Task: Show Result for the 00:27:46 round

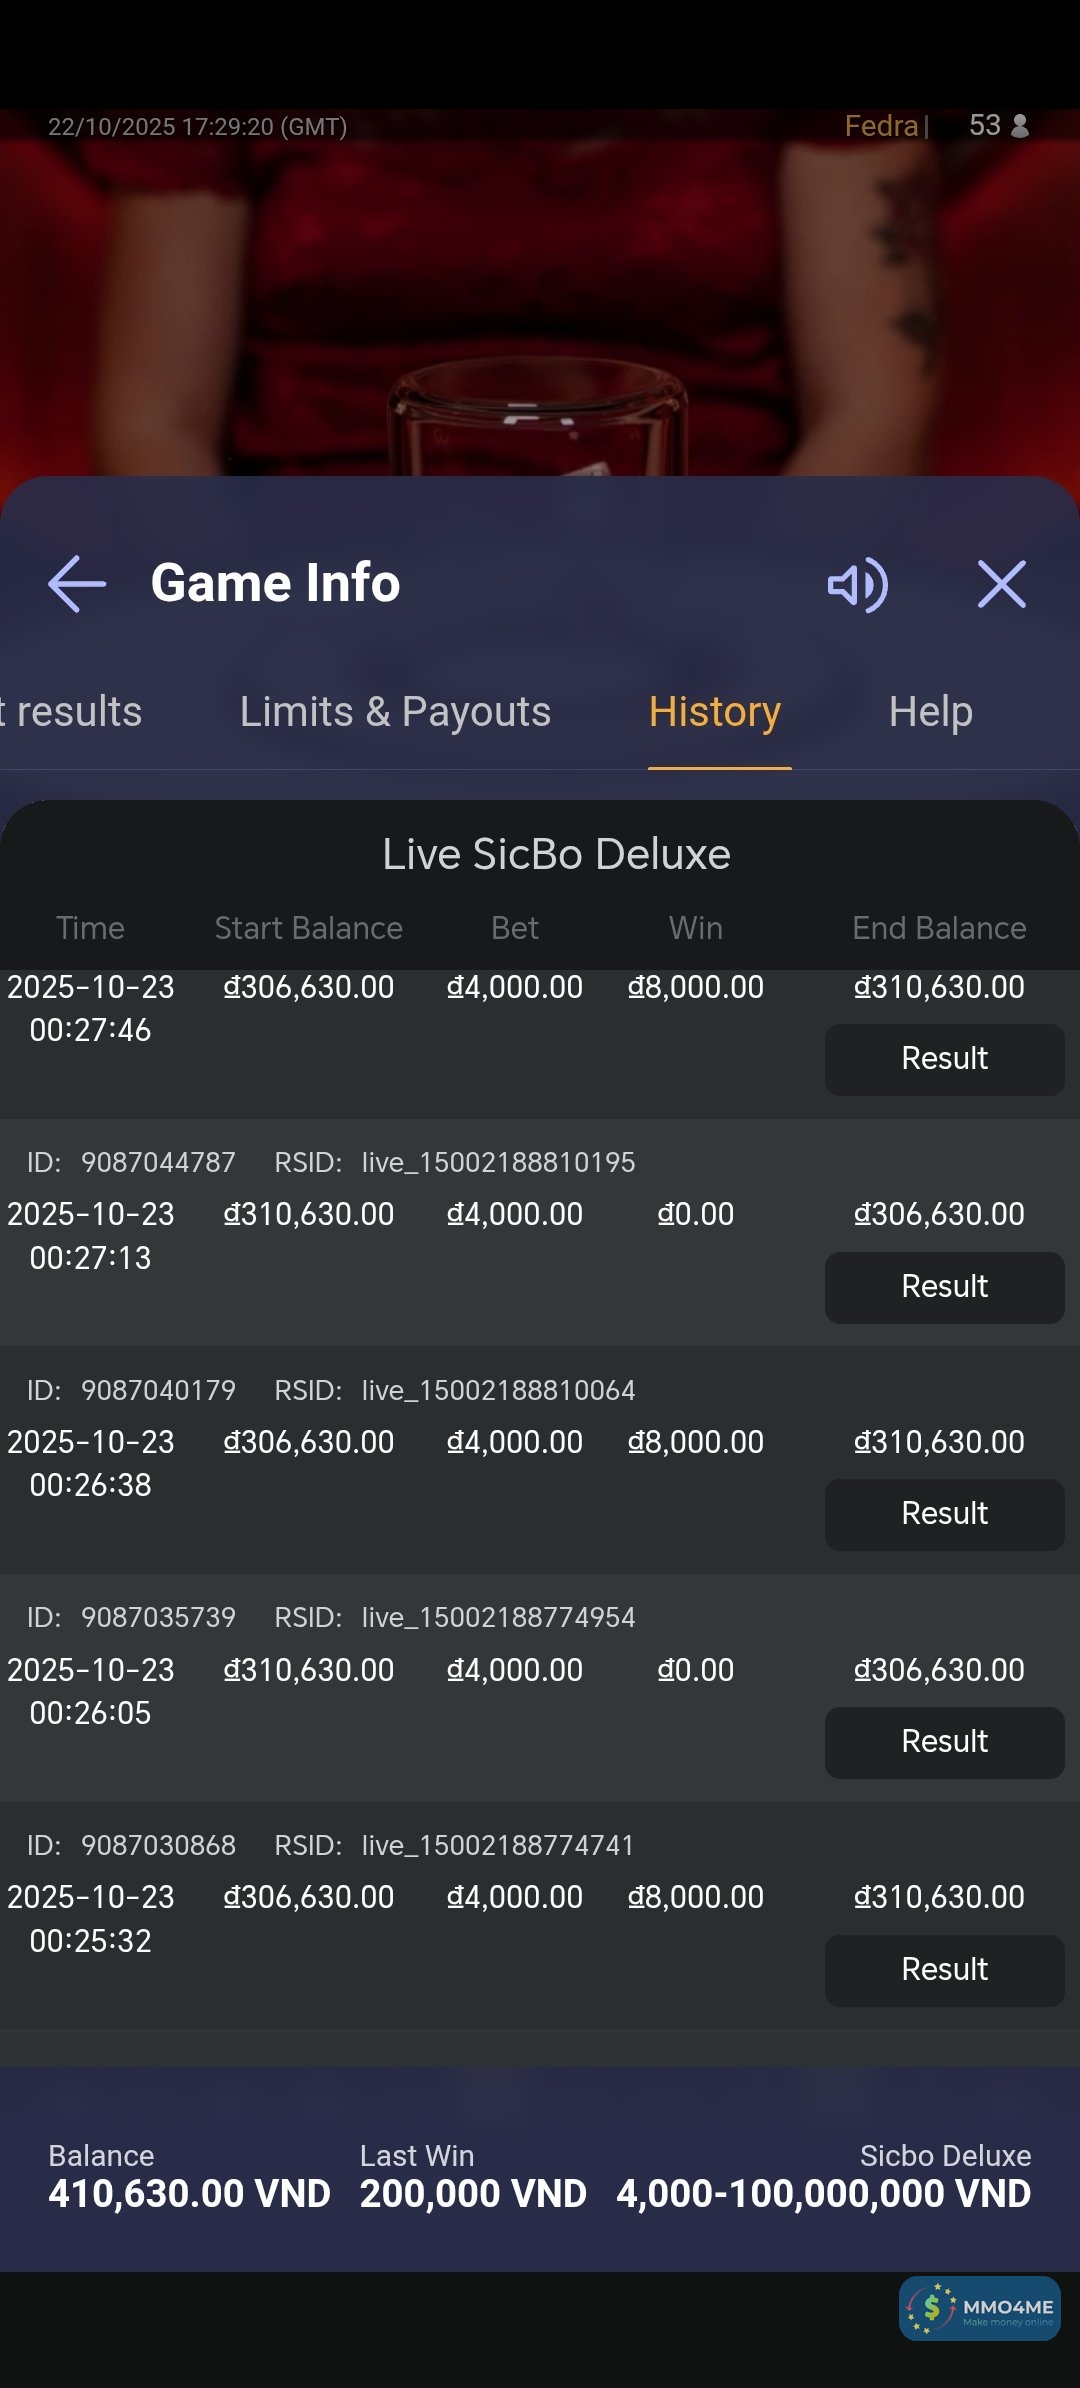Action: pos(944,1059)
